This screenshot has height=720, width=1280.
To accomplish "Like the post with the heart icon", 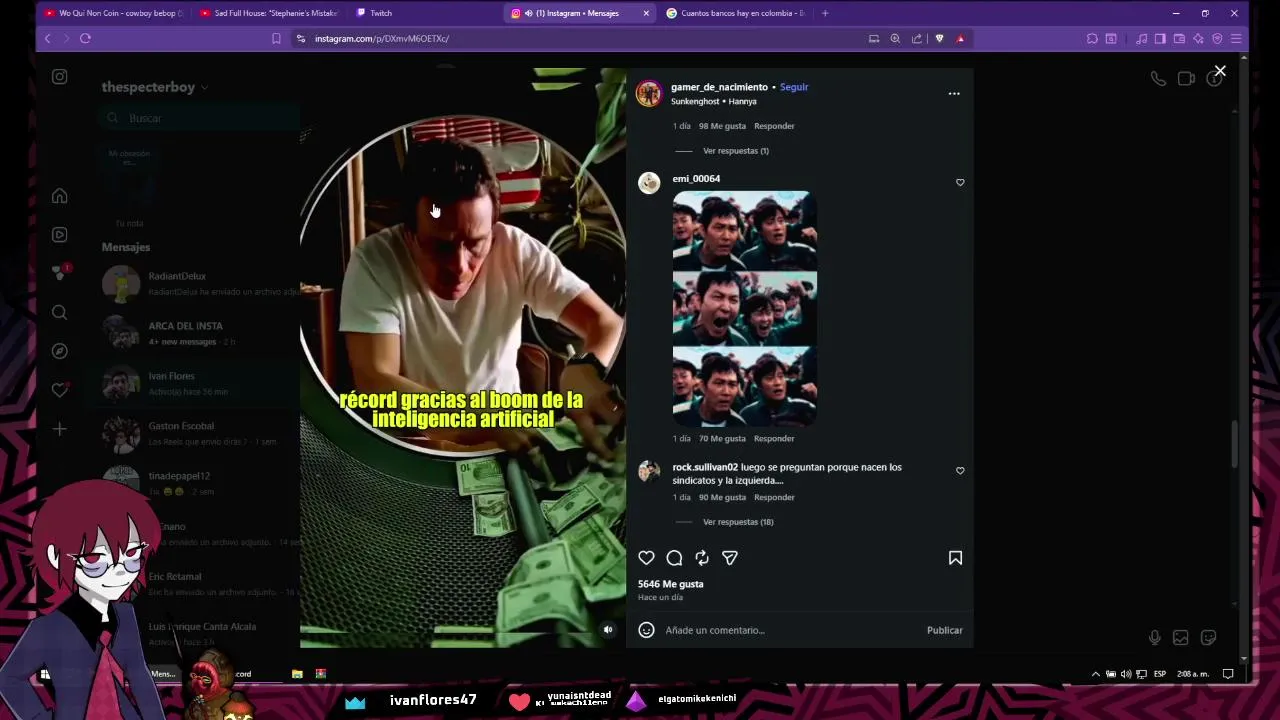I will tap(646, 558).
